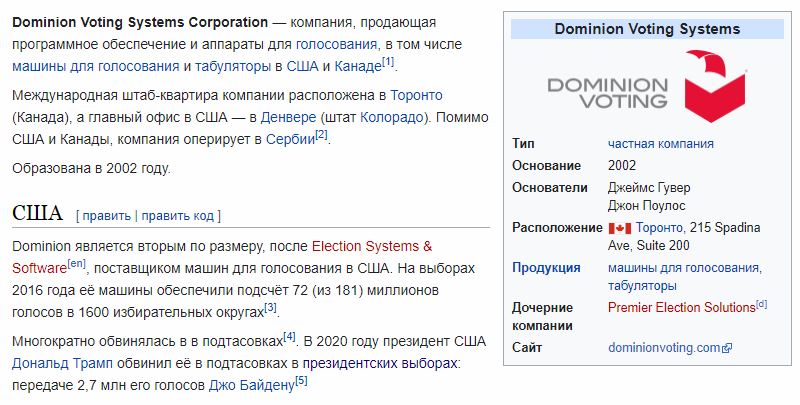Screen dimensions: 800x405
Task: Open the Торонто link in the article text
Action: (416, 95)
